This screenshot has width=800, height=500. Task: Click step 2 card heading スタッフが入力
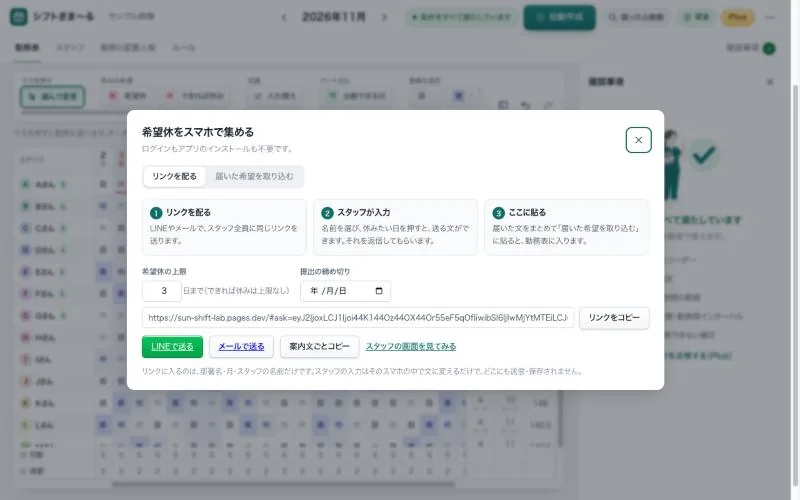pyautogui.click(x=363, y=212)
